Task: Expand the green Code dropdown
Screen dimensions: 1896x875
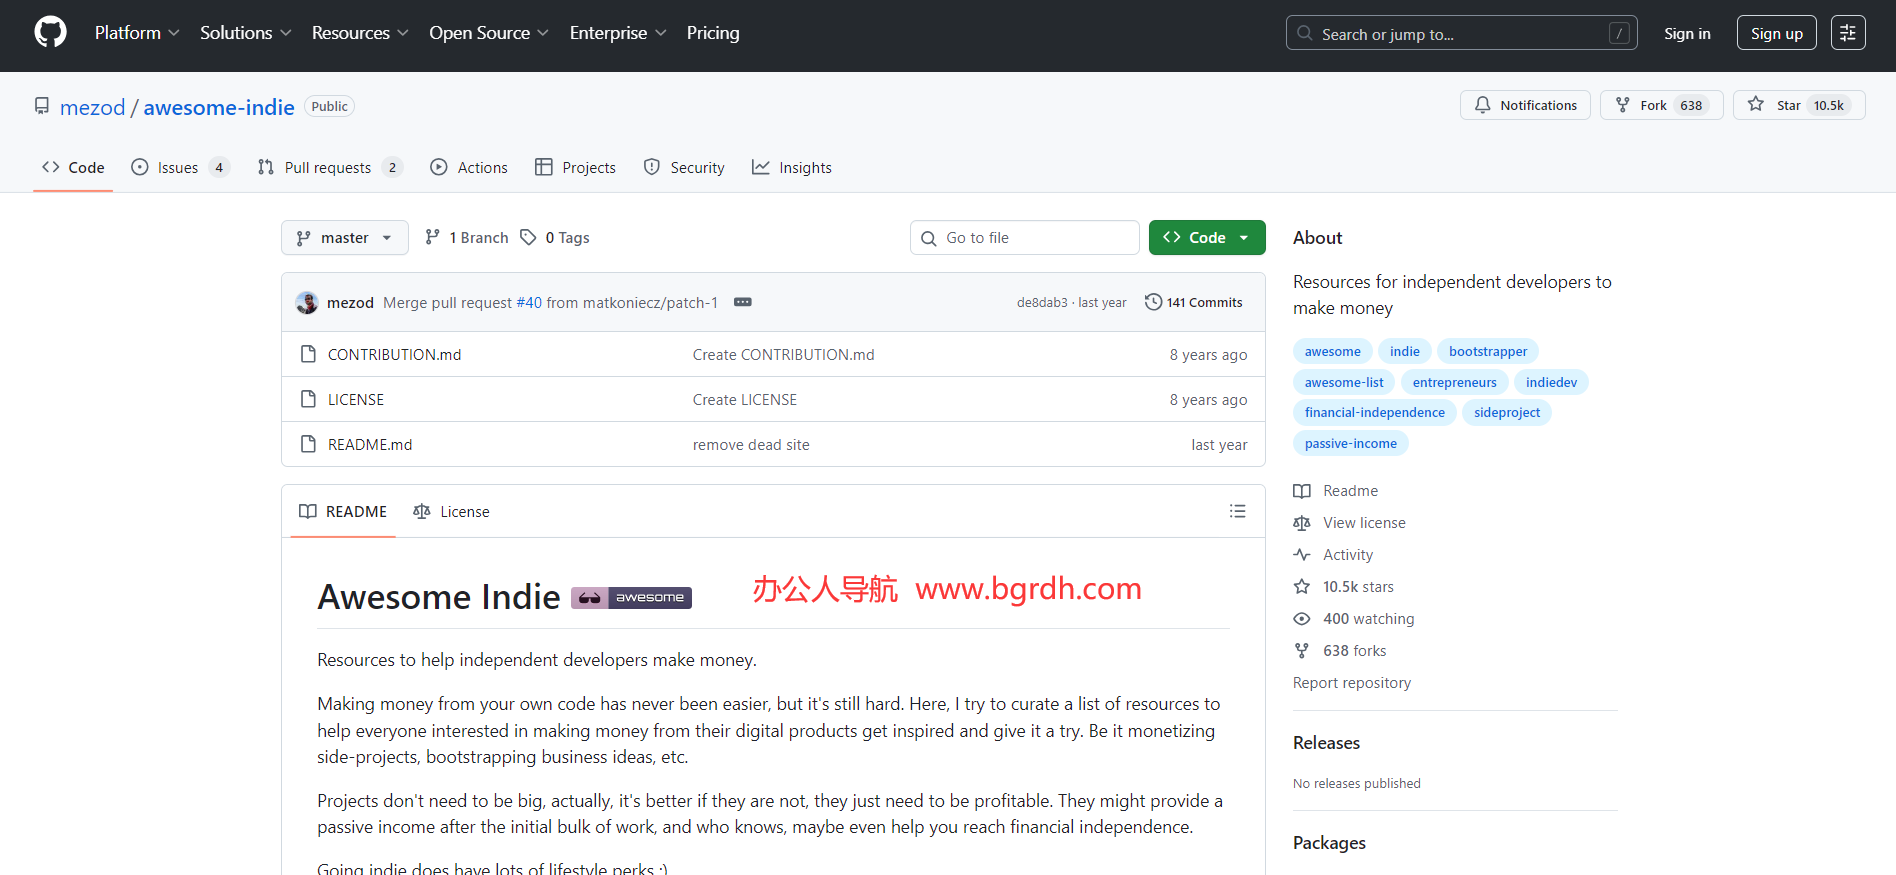Action: (x=1207, y=238)
